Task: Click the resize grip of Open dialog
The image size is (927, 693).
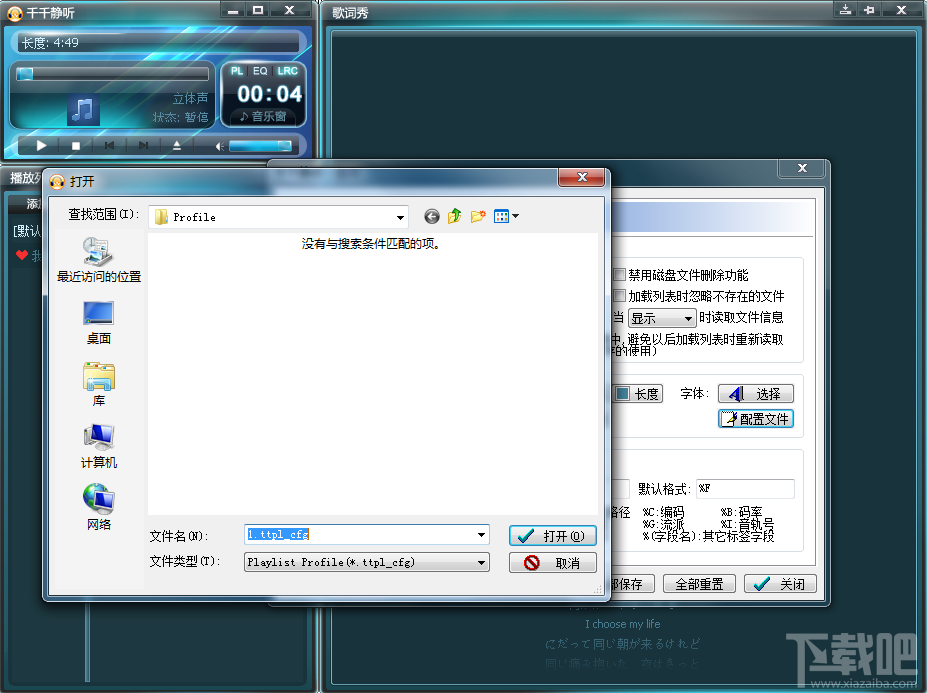Action: 598,589
